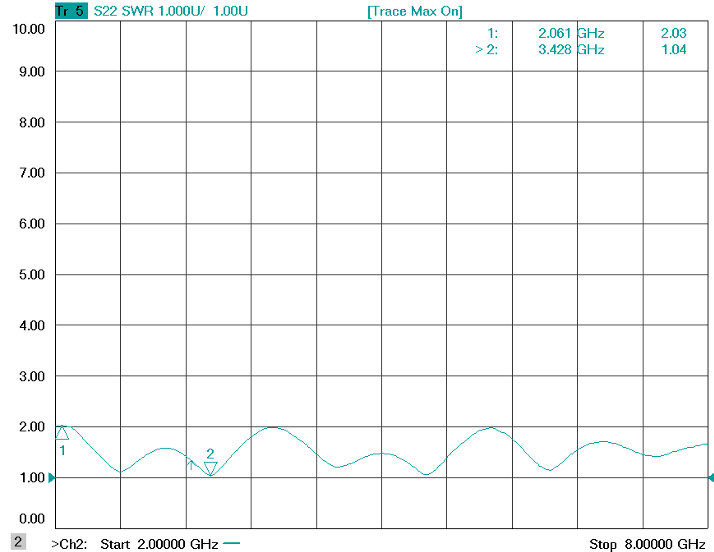Select the Tr 5 trace label

pos(71,11)
